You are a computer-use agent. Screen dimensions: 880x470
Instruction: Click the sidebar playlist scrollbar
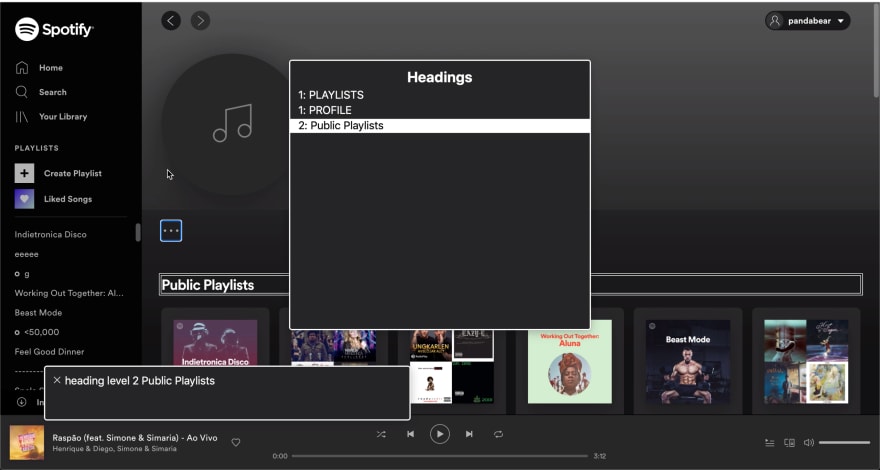coord(138,232)
